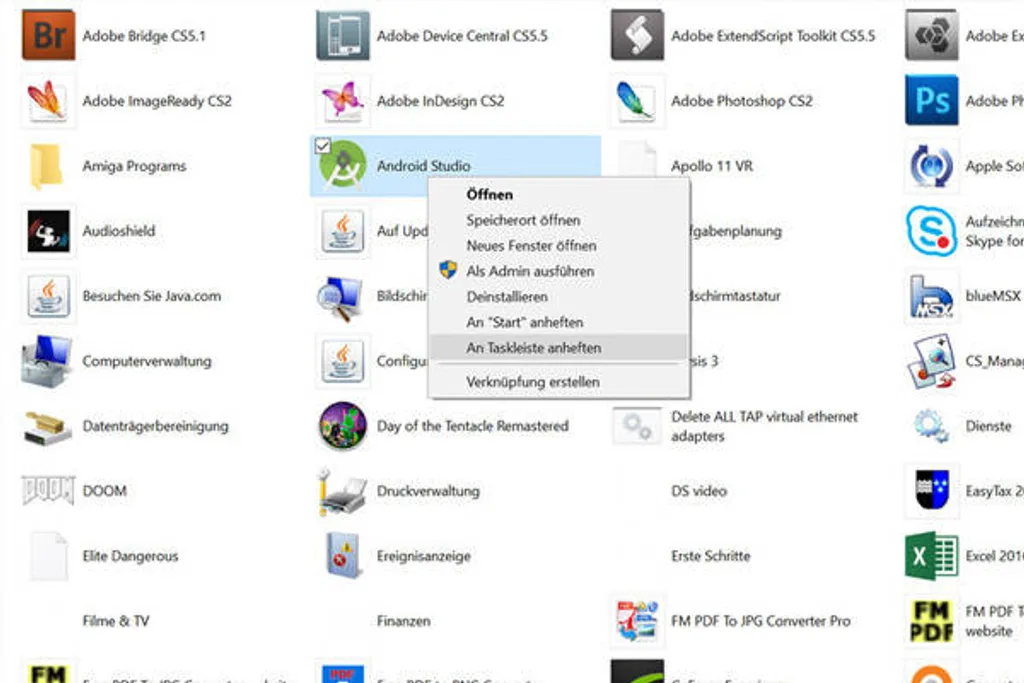The image size is (1024, 683).
Task: Select the Audioshield label text
Action: pyautogui.click(x=119, y=230)
